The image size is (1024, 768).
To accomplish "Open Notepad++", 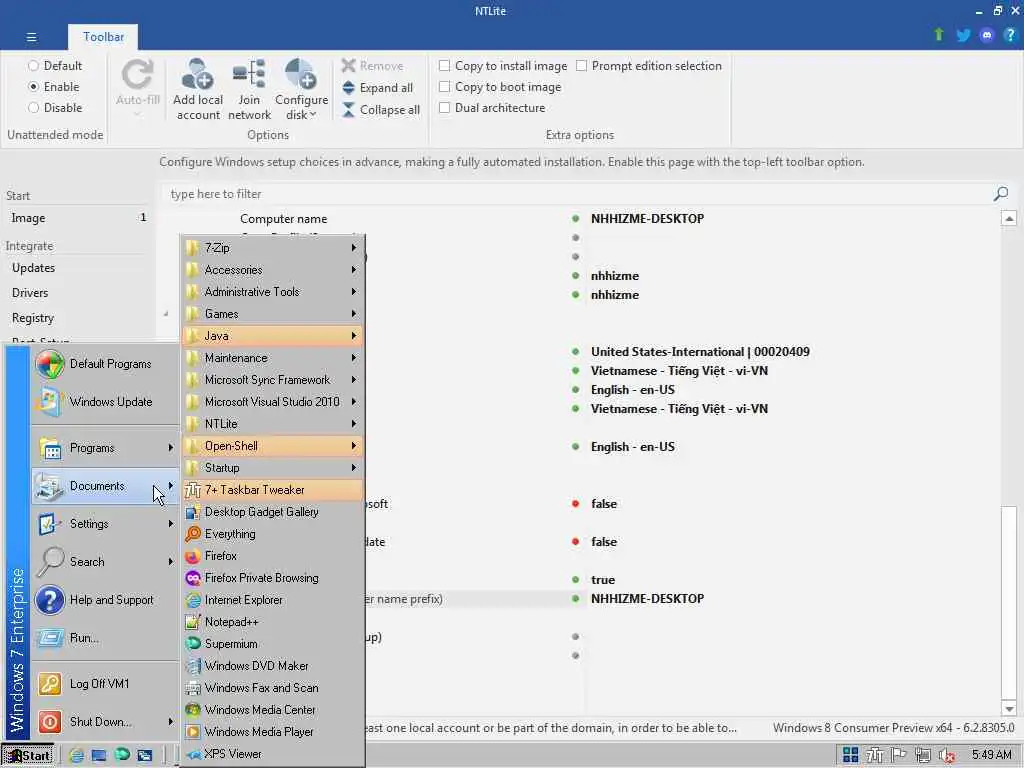I will pos(273,622).
